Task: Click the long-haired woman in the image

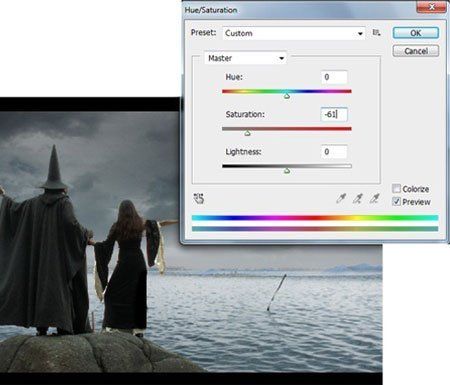Action: tap(127, 267)
